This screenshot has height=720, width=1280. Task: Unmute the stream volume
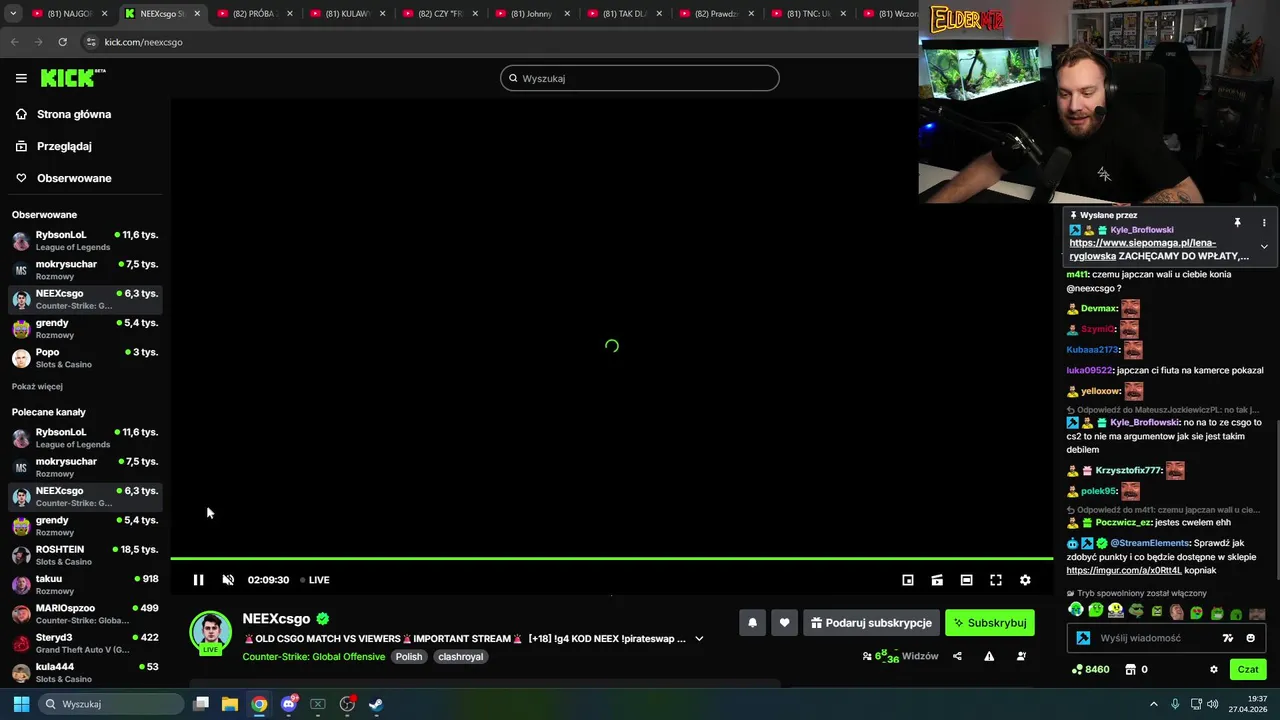tap(228, 580)
